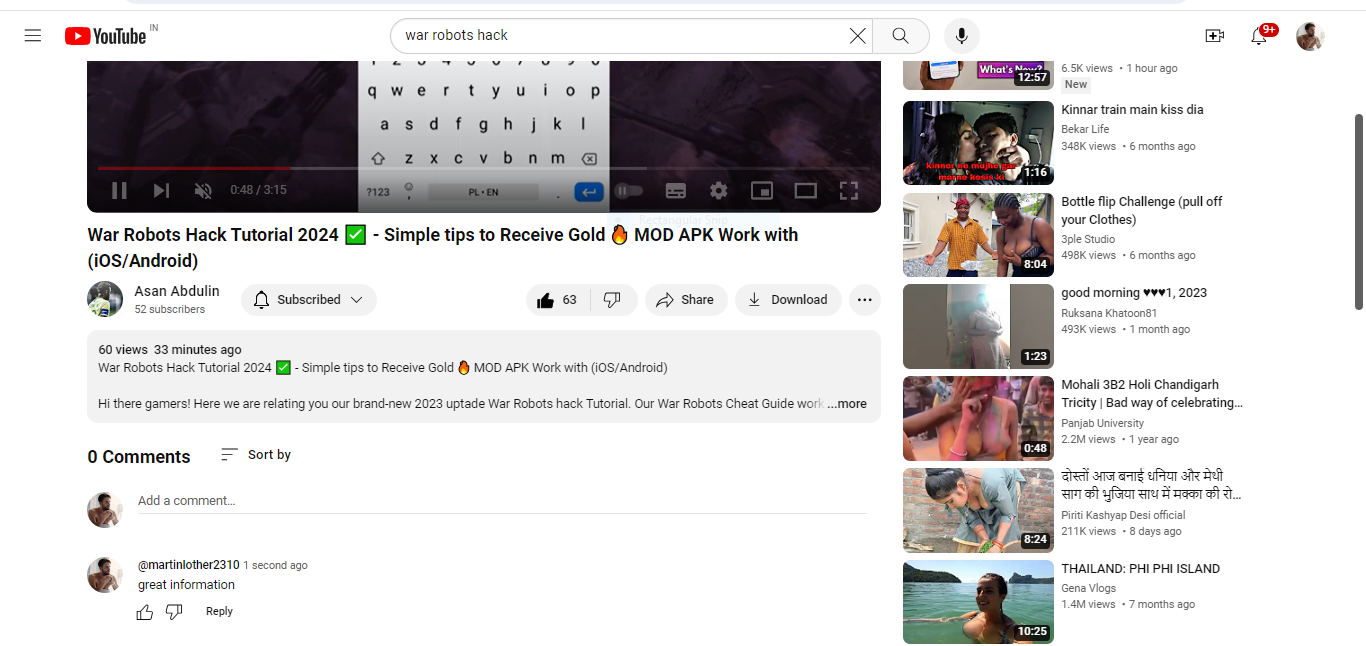
Task: Click the magnifier search button
Action: point(900,36)
